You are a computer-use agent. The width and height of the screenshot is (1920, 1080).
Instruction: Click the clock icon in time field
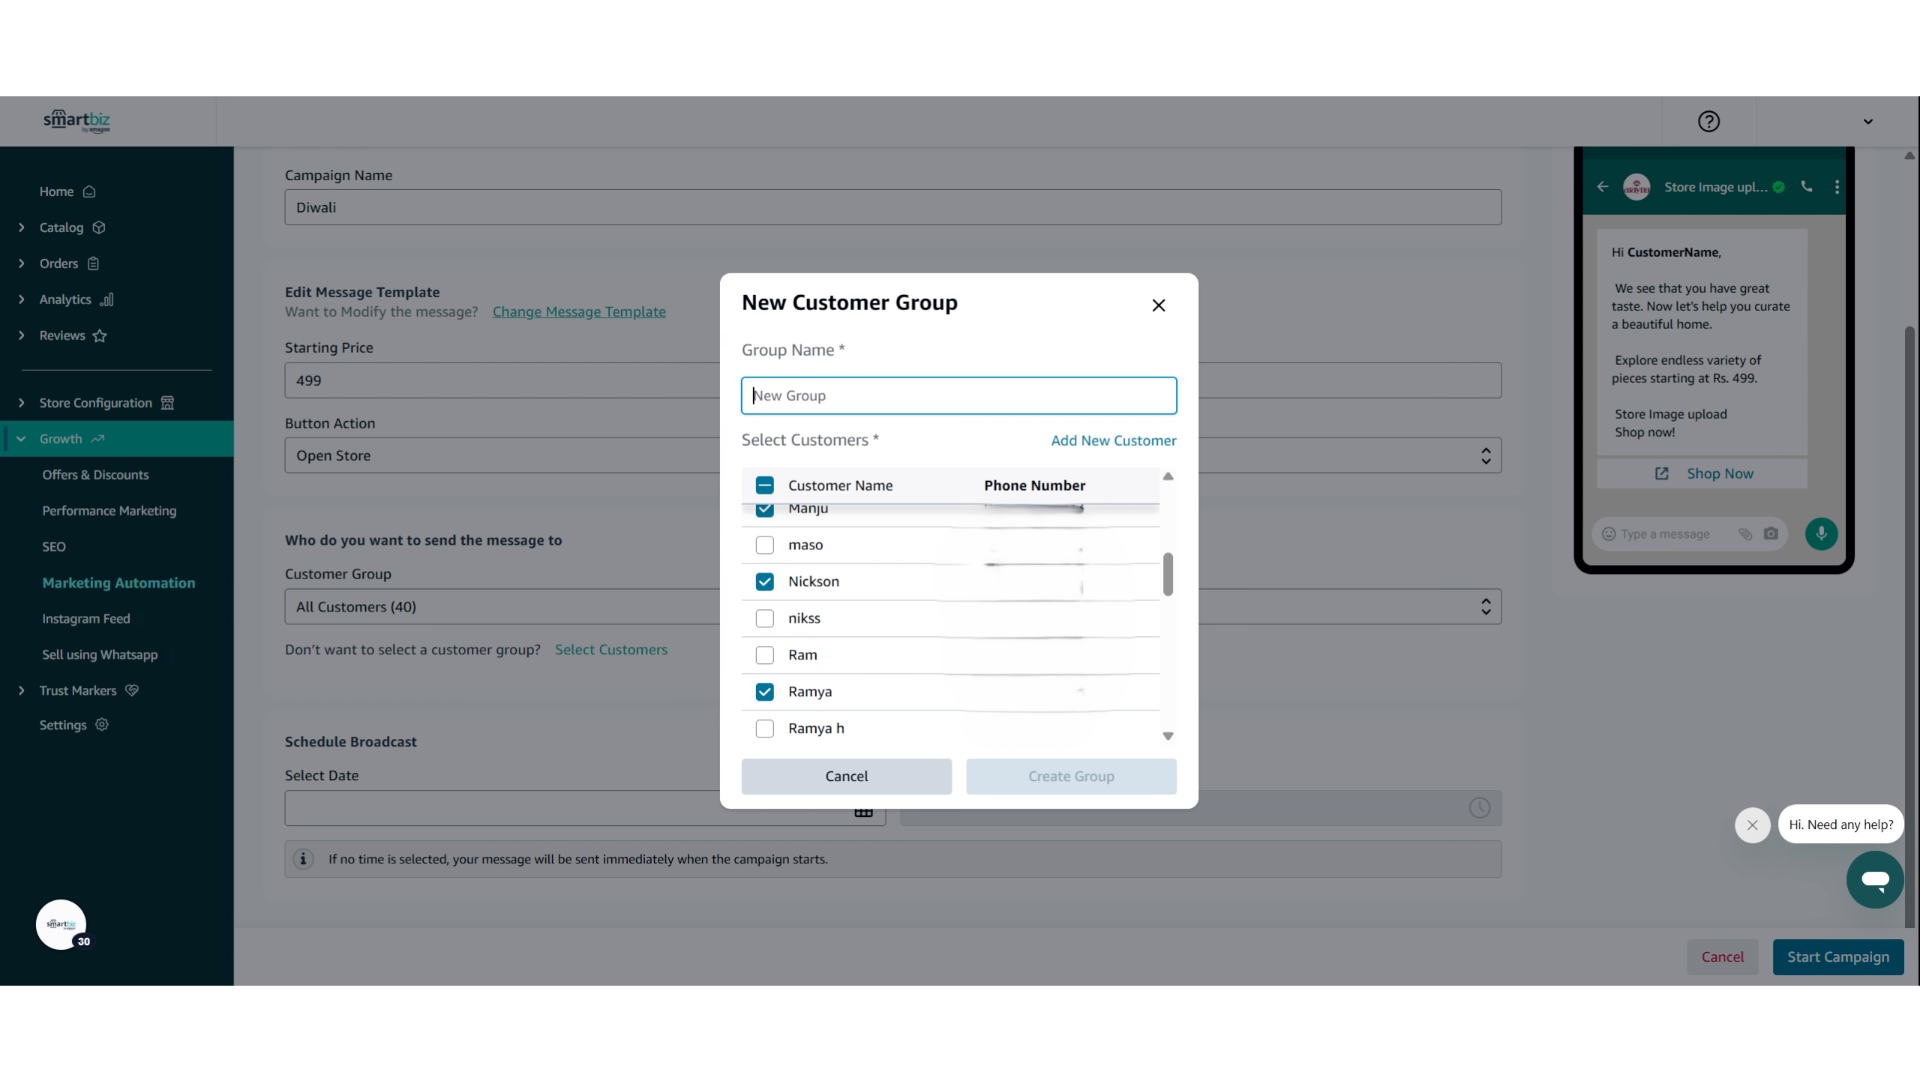1479,808
